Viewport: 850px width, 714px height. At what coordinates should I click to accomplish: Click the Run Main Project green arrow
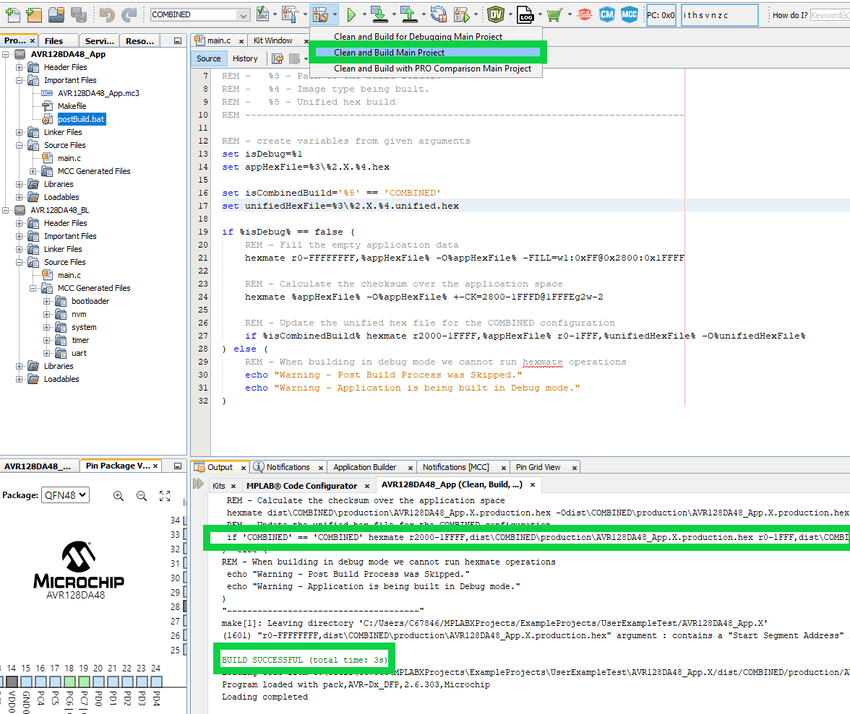click(x=351, y=15)
